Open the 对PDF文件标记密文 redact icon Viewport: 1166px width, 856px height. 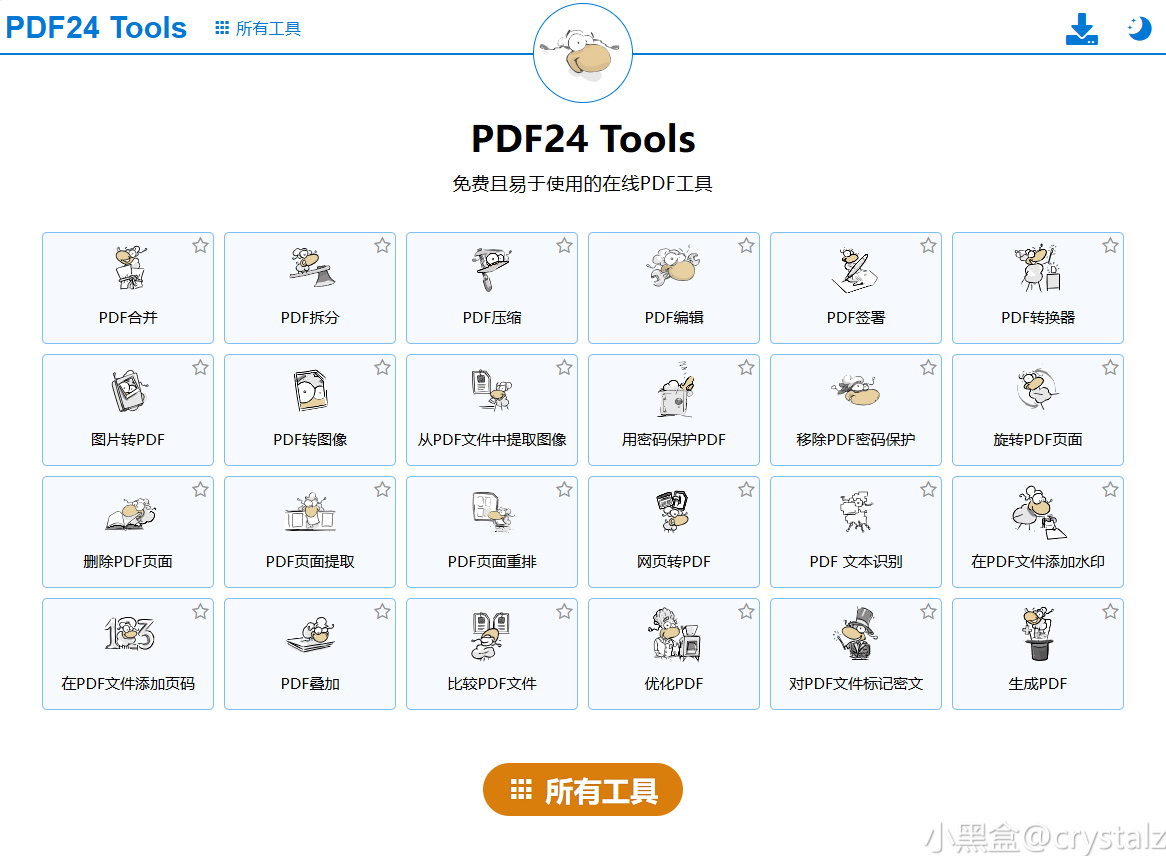tap(856, 634)
